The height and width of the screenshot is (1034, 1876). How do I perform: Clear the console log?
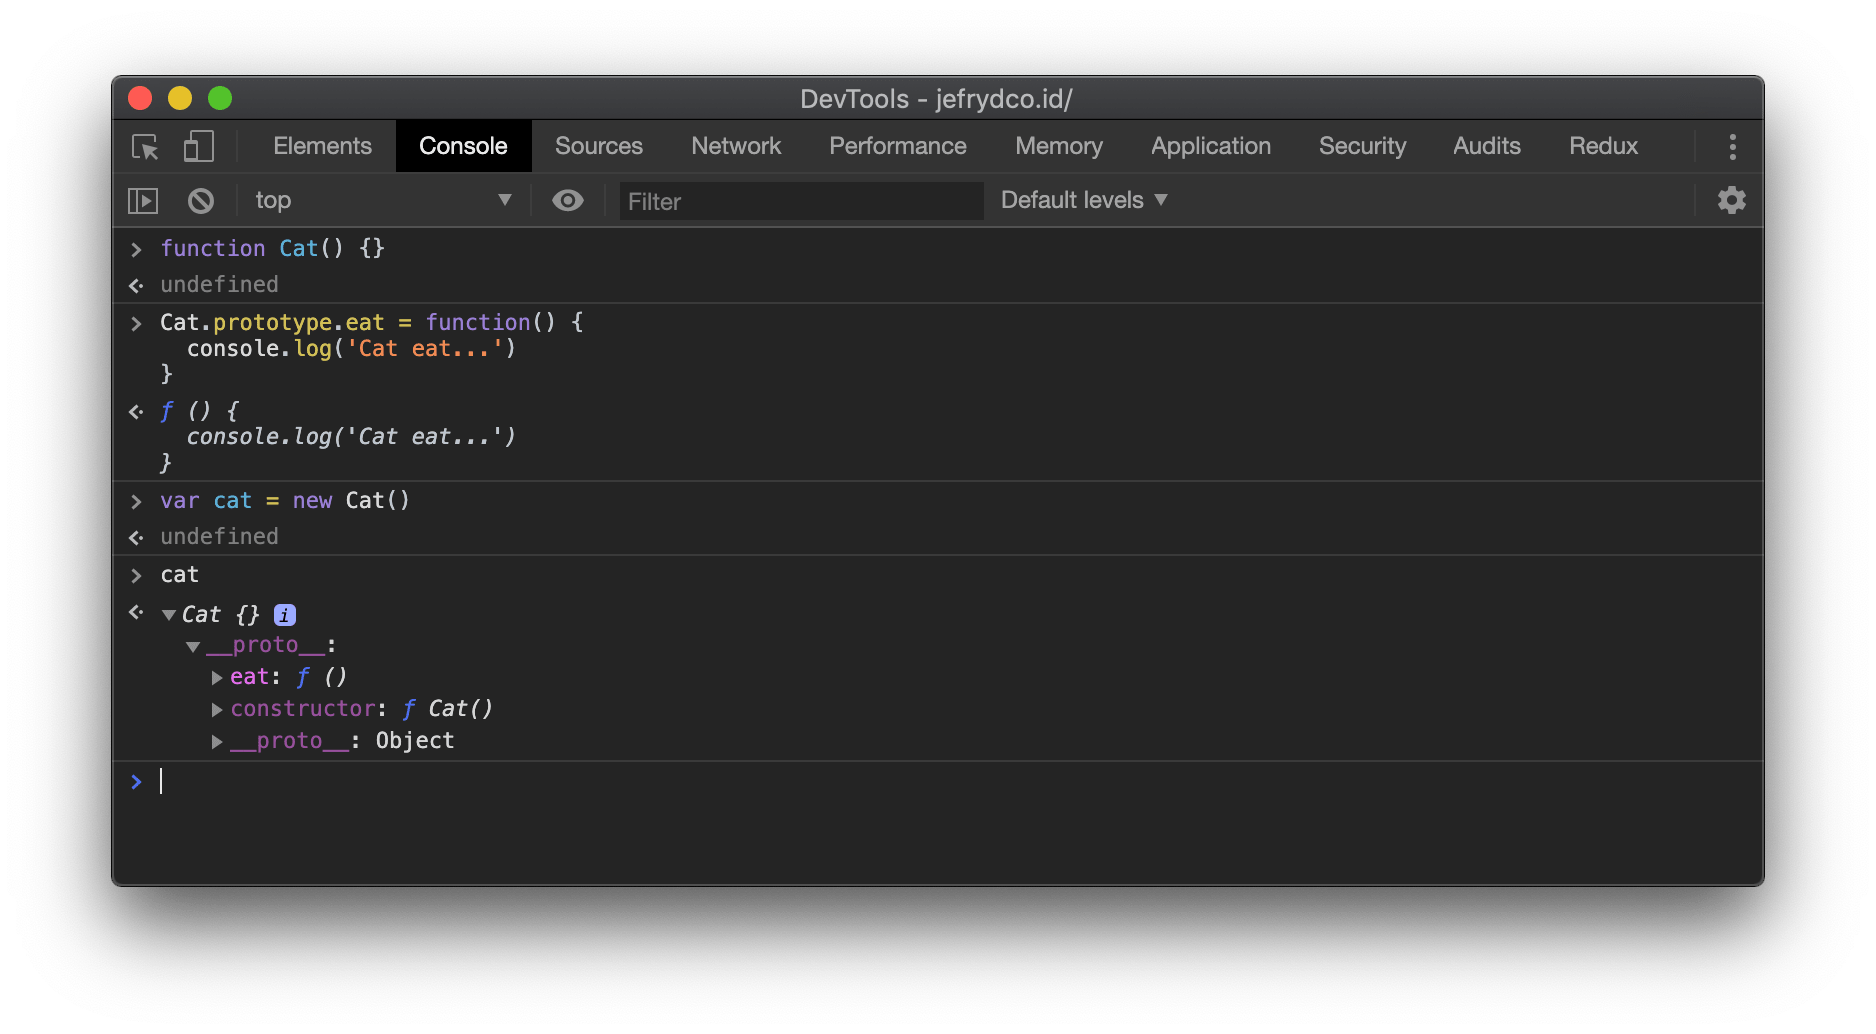[201, 201]
